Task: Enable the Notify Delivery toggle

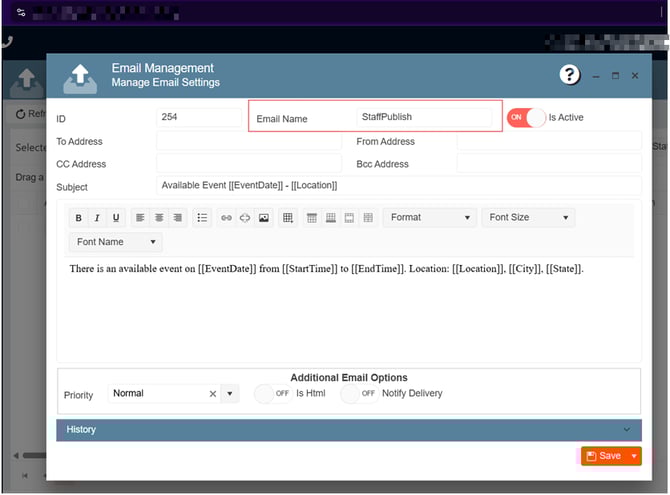Action: 357,394
